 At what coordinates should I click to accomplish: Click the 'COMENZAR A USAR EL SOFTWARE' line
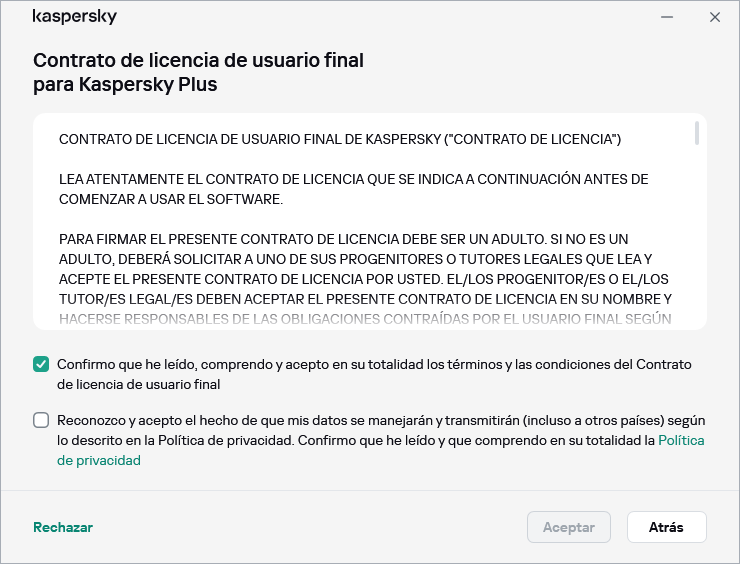(x=171, y=199)
